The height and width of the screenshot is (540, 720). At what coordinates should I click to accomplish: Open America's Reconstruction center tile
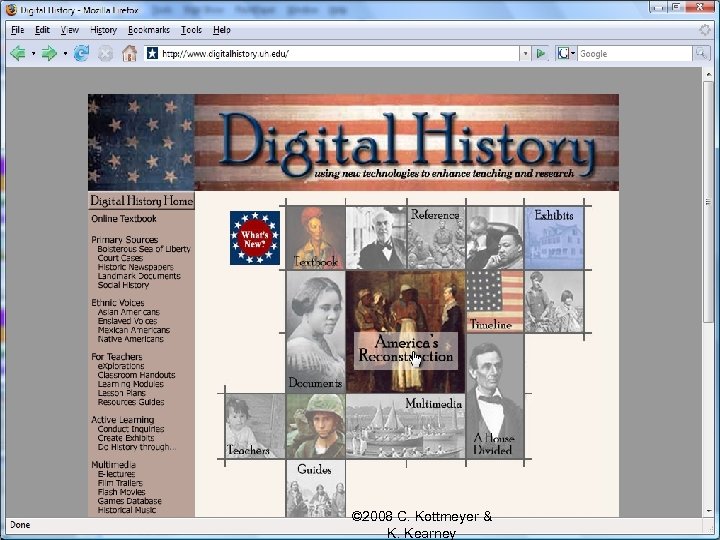pyautogui.click(x=405, y=332)
